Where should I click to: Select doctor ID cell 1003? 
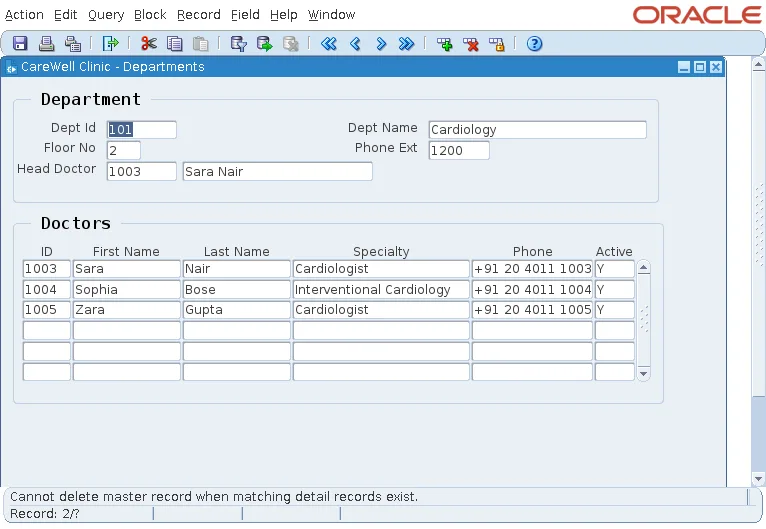(47, 269)
